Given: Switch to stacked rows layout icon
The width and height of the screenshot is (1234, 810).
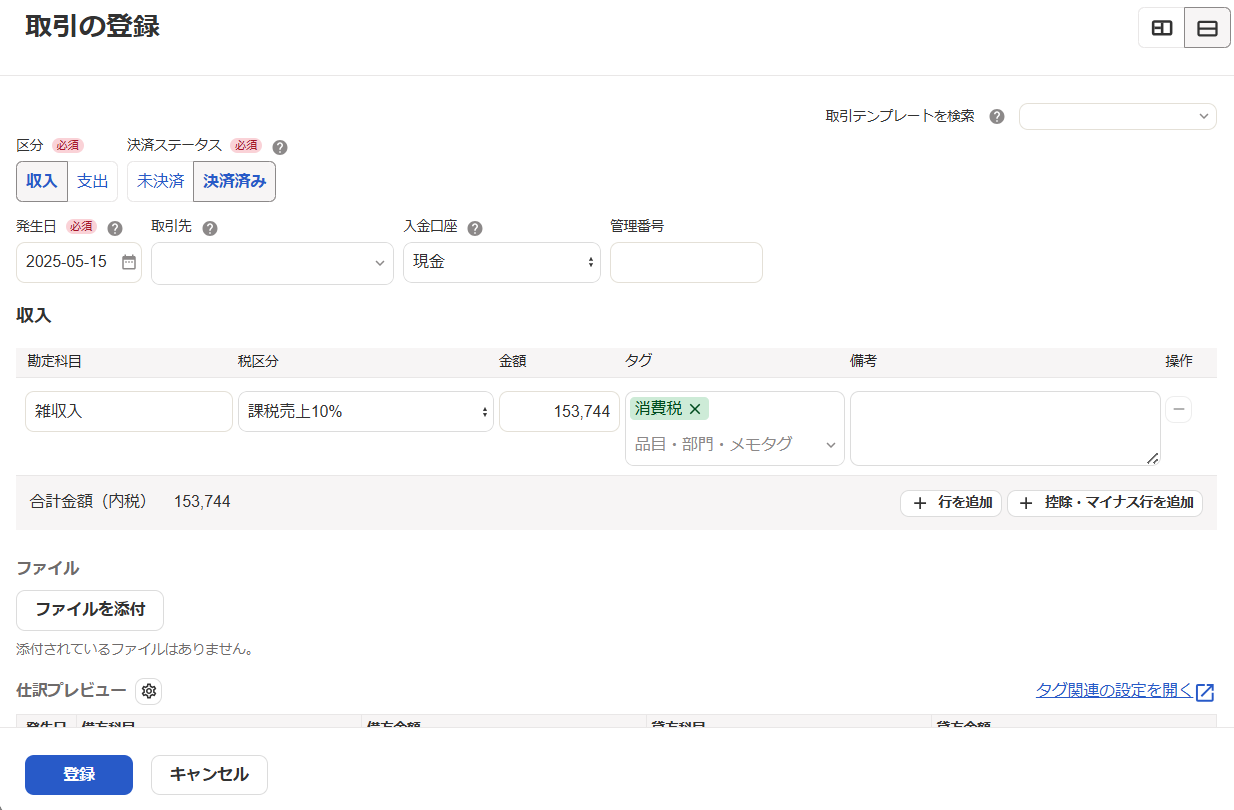Looking at the screenshot, I should click(x=1207, y=28).
